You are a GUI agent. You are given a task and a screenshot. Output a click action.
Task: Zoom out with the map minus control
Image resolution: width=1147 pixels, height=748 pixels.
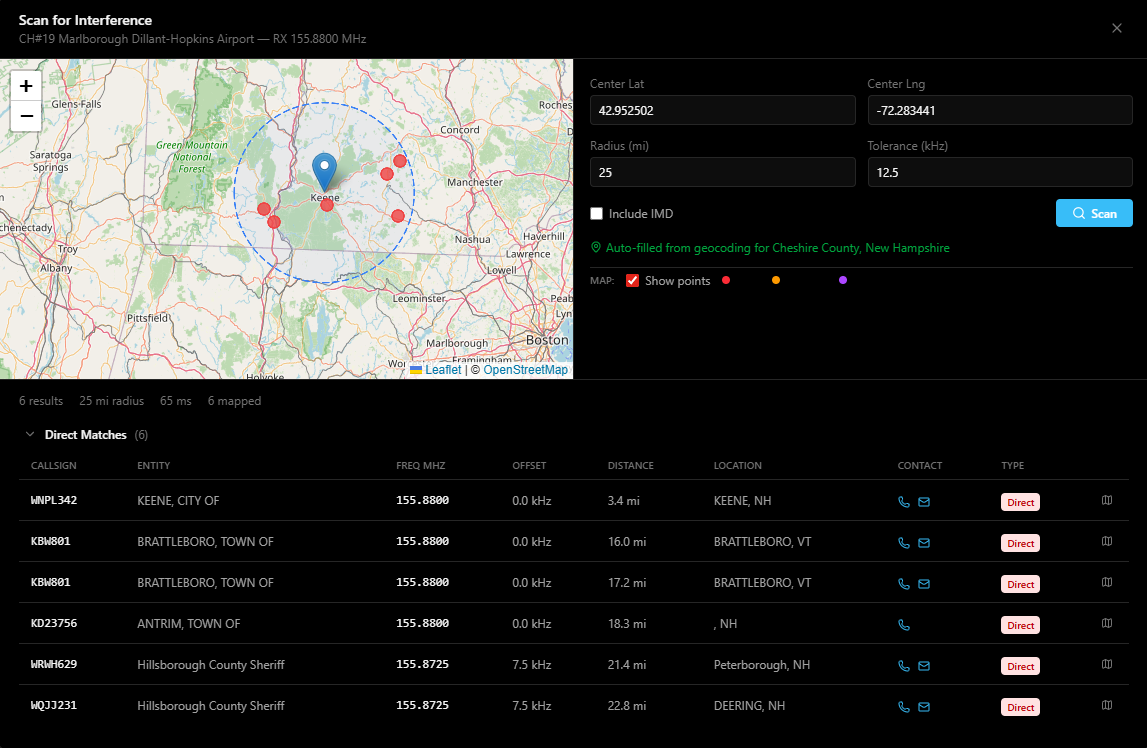click(25, 116)
